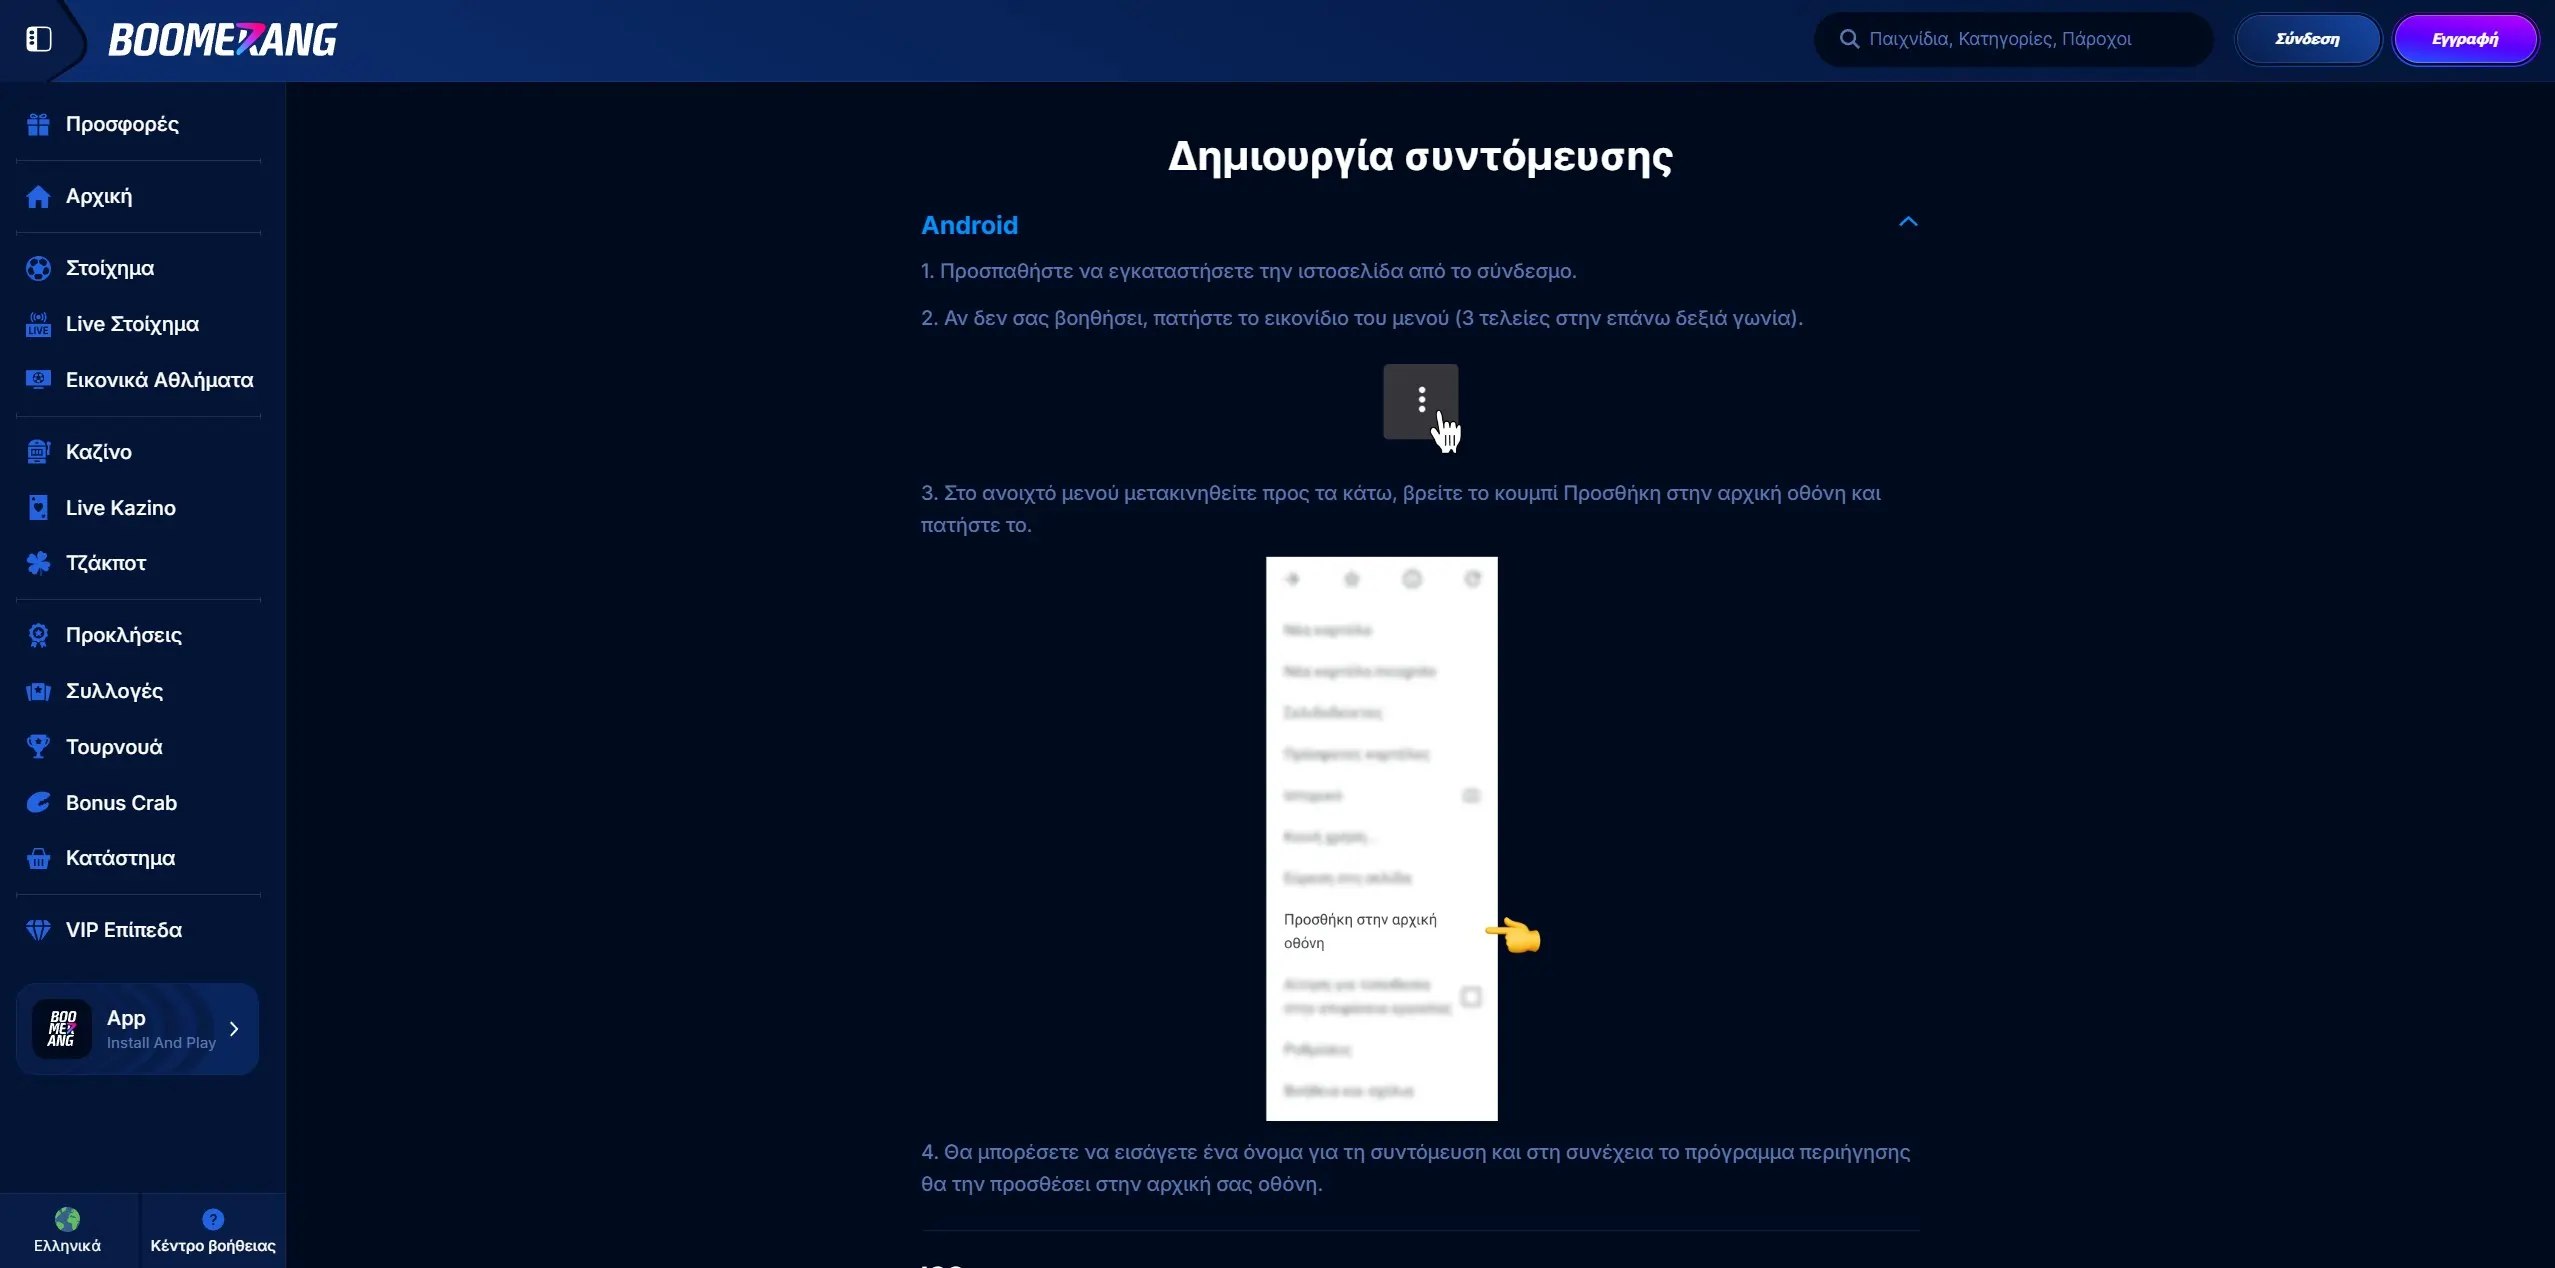Click inside the games search field
Viewport: 2555px width, 1268px height.
coord(2012,38)
